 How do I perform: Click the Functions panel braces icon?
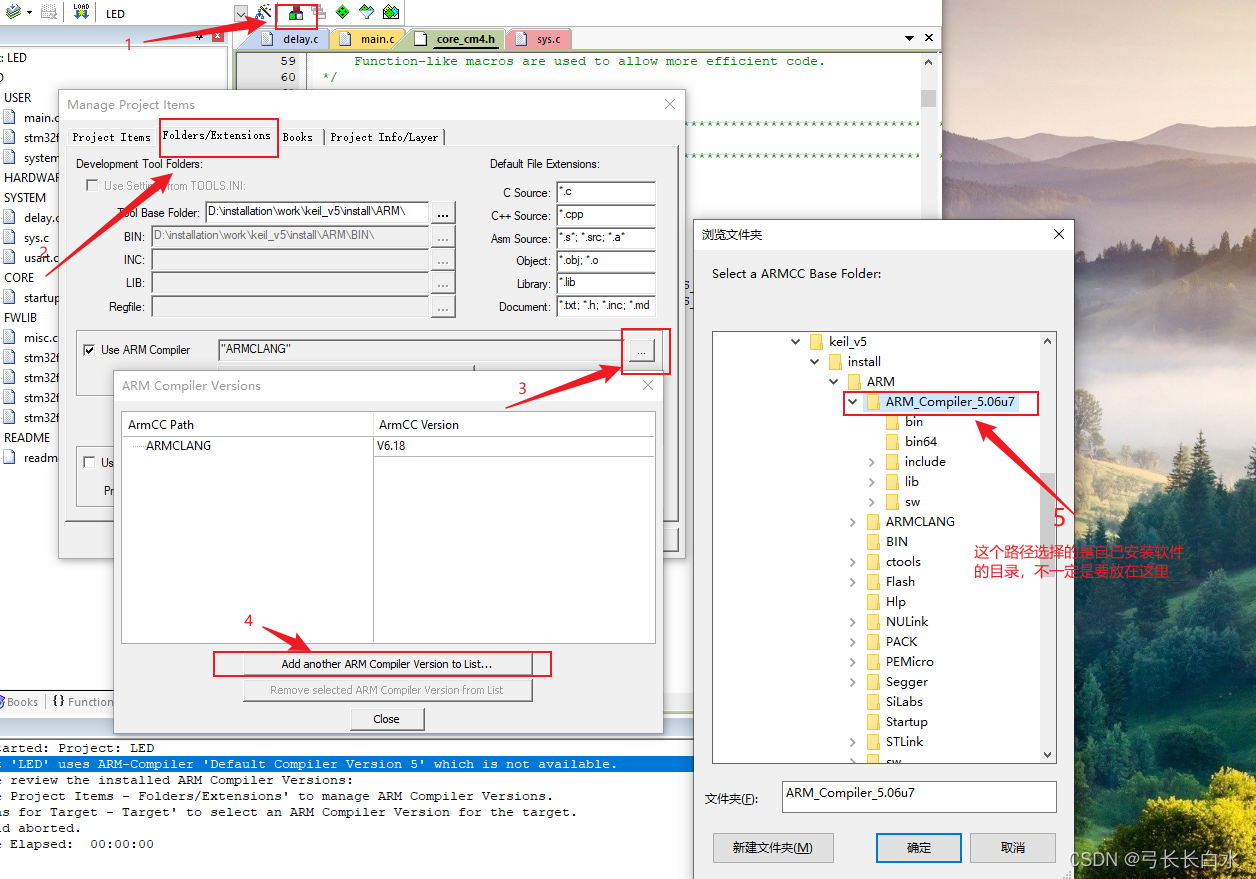pos(59,702)
